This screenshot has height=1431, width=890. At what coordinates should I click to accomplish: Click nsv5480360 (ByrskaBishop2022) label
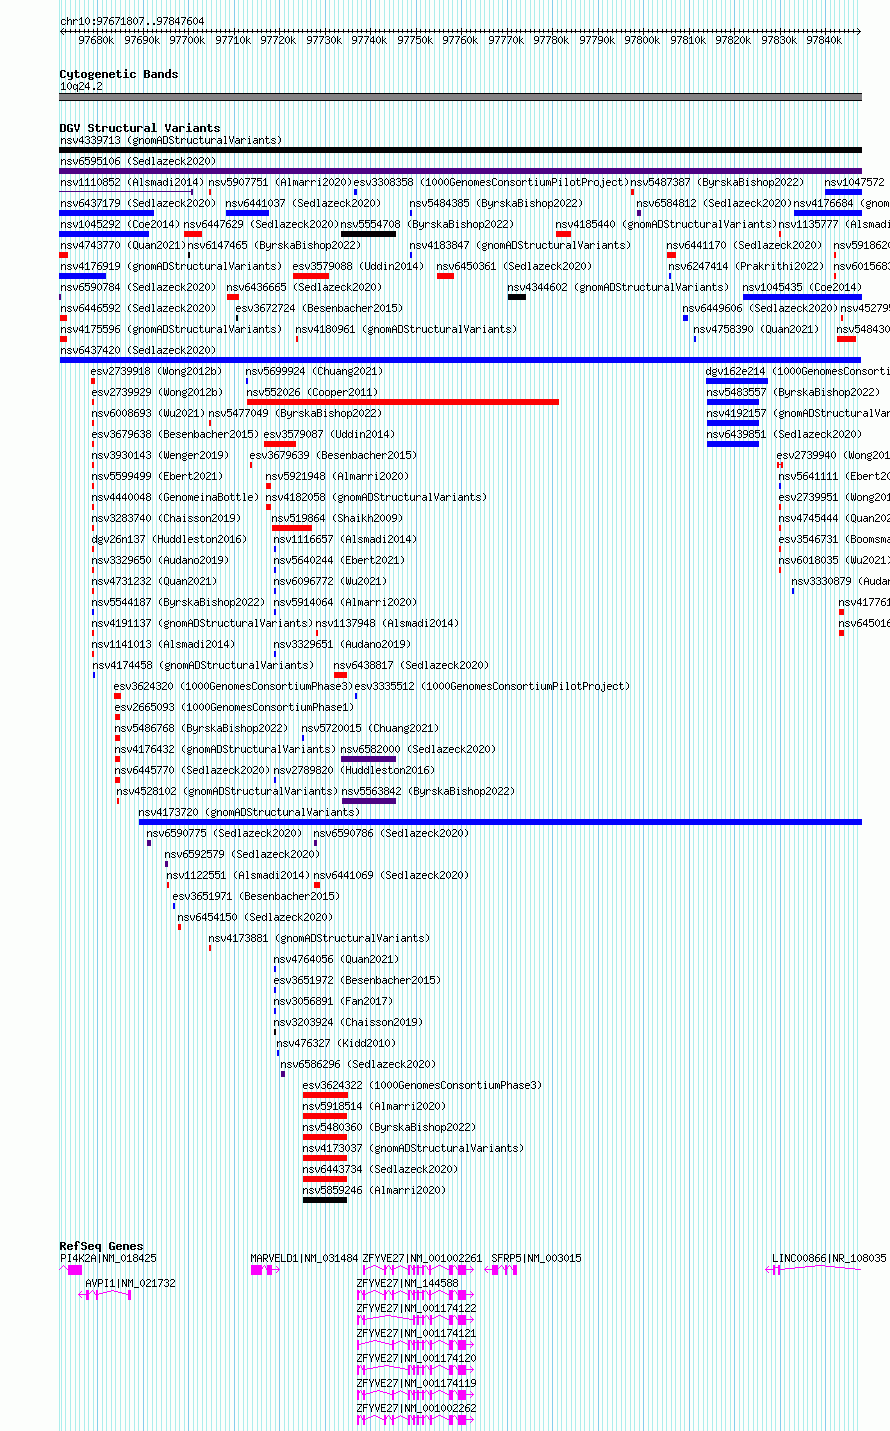click(389, 1127)
